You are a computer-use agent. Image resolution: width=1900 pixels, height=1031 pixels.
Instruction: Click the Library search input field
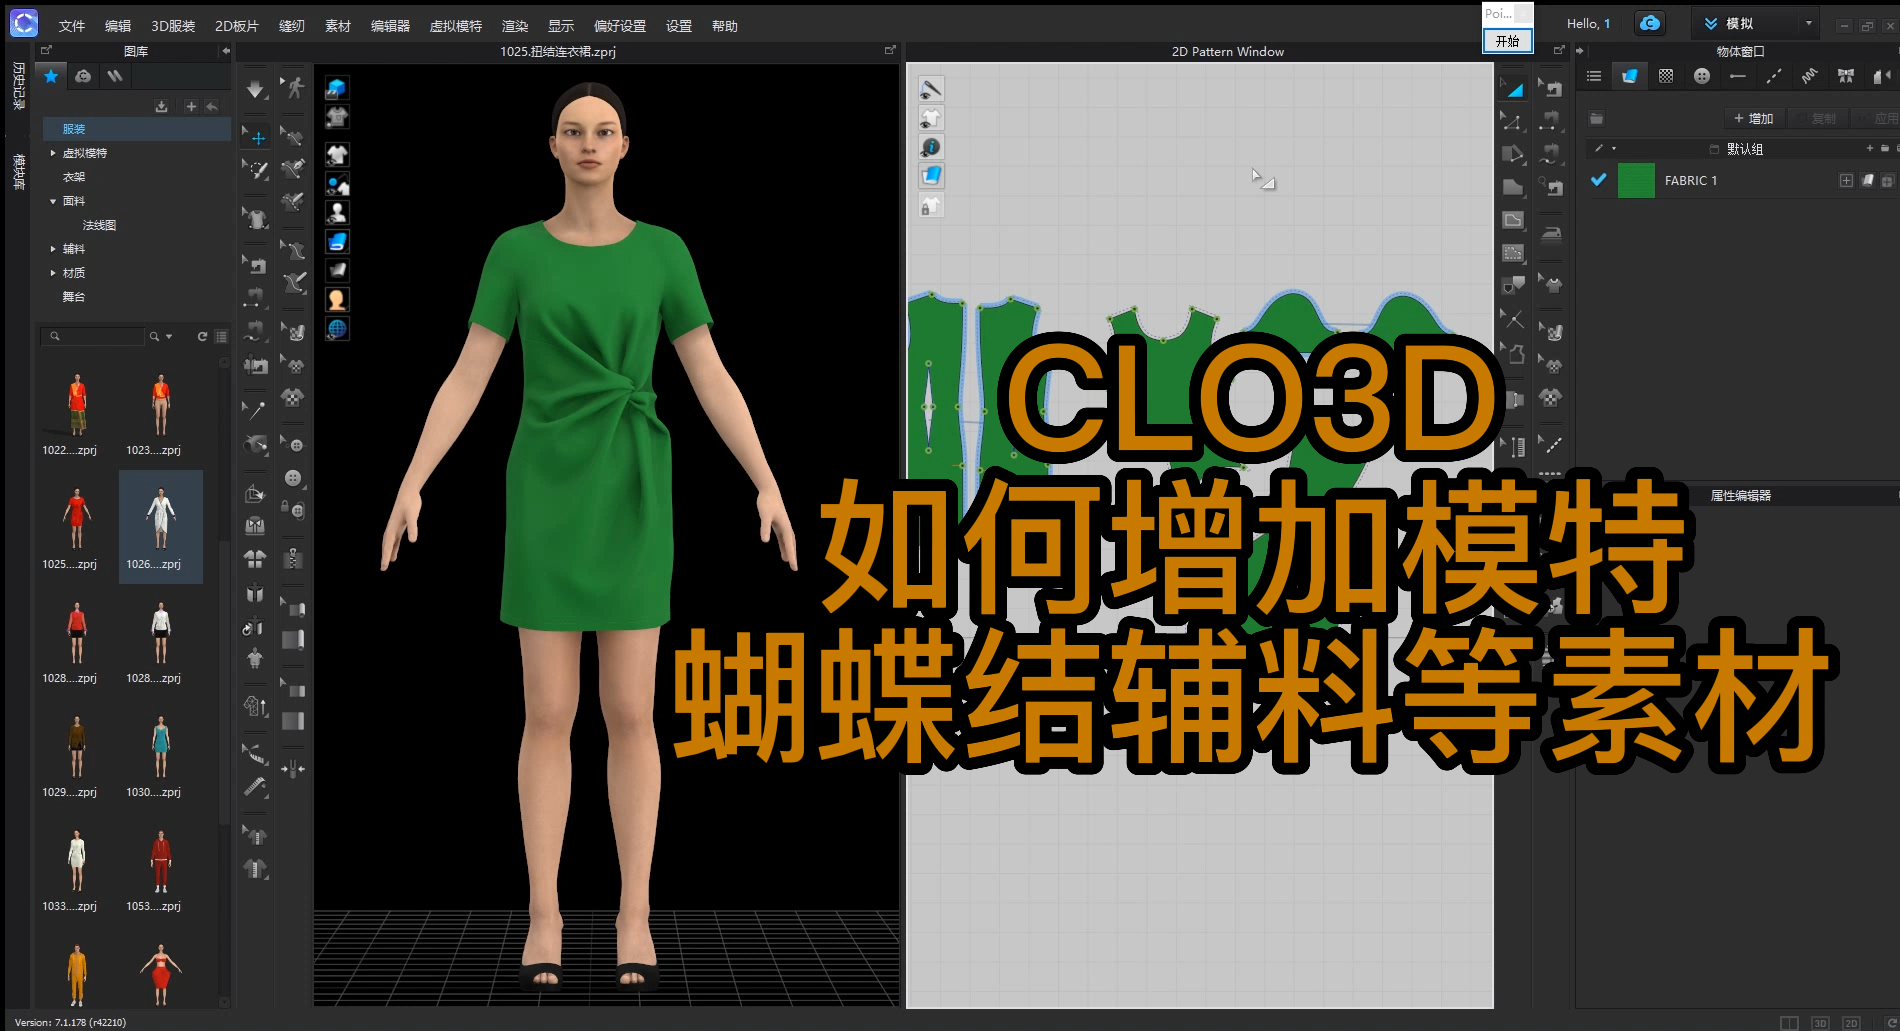coord(94,337)
